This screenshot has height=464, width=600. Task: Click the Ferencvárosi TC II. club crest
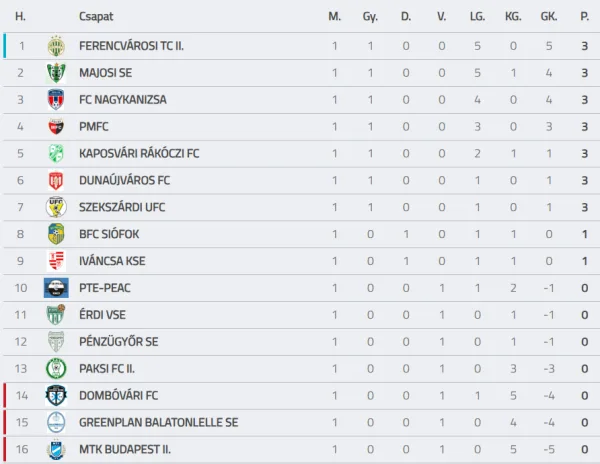[56, 46]
